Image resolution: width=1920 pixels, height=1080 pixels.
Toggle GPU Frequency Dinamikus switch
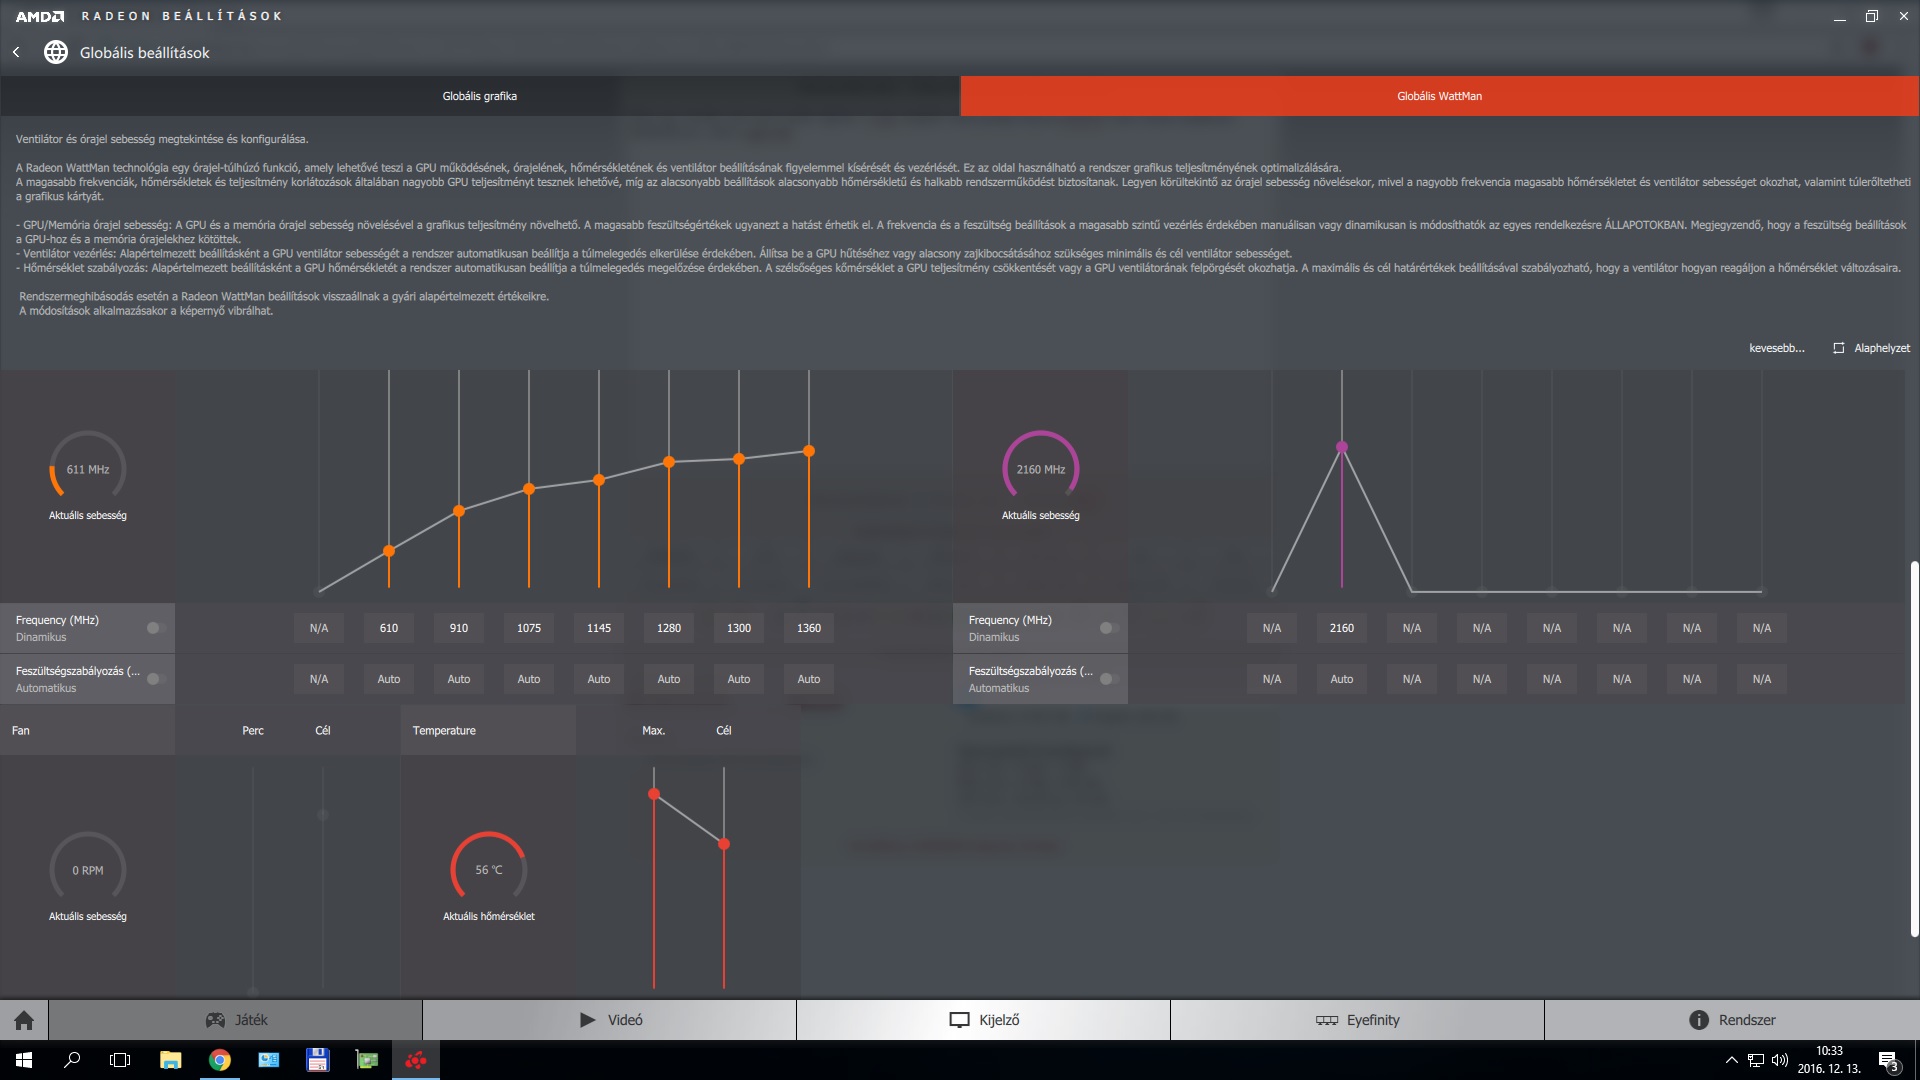[156, 628]
